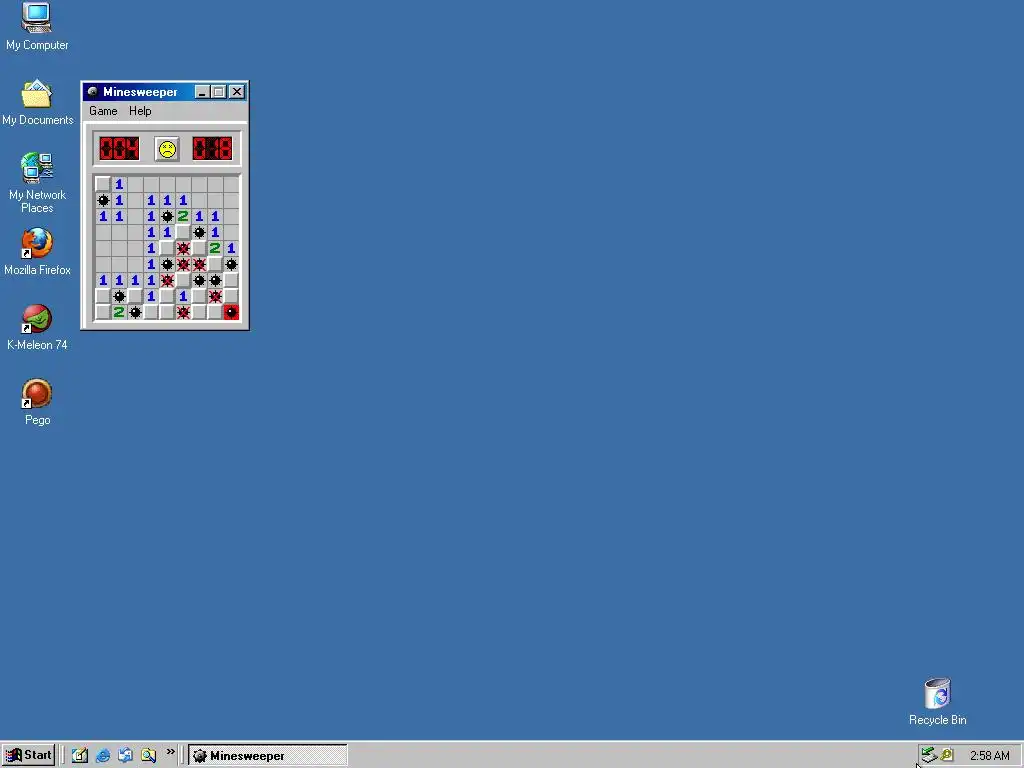This screenshot has height=768, width=1024.
Task: Select the Mozilla Firefox desktop shortcut
Action: pyautogui.click(x=37, y=252)
